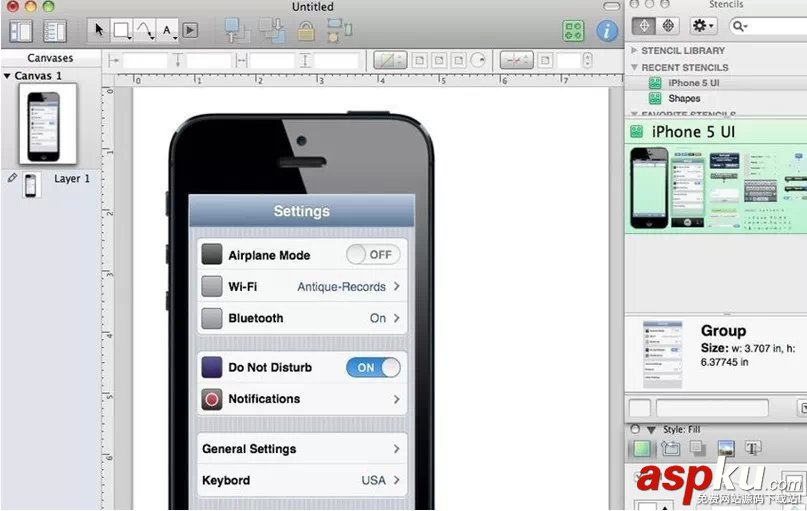This screenshot has width=807, height=511.
Task: Expand the STENCIL LIBRARY section
Action: pos(634,50)
